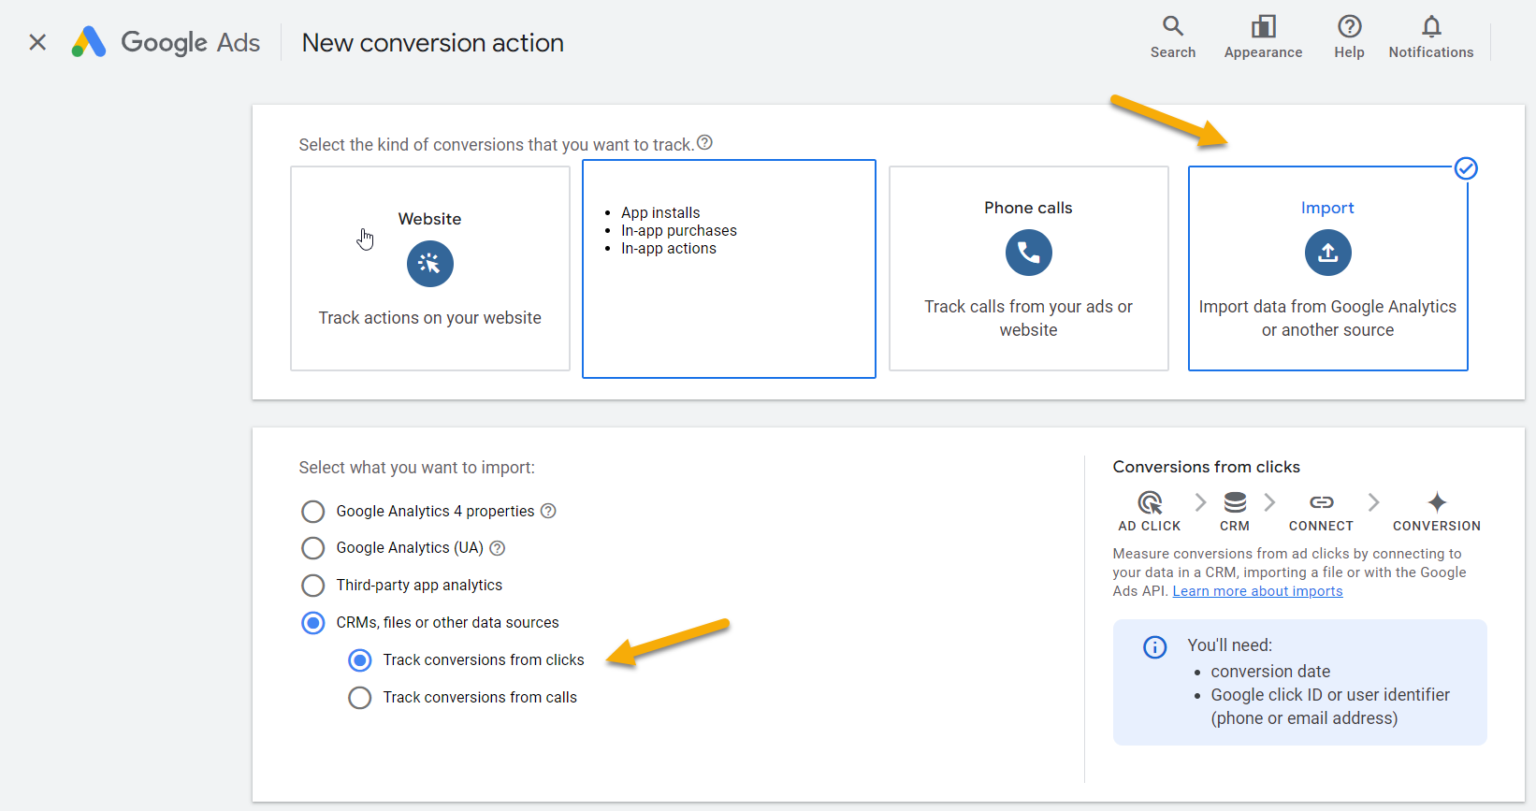The image size is (1536, 811).
Task: Select the Website conversion card
Action: pos(430,268)
